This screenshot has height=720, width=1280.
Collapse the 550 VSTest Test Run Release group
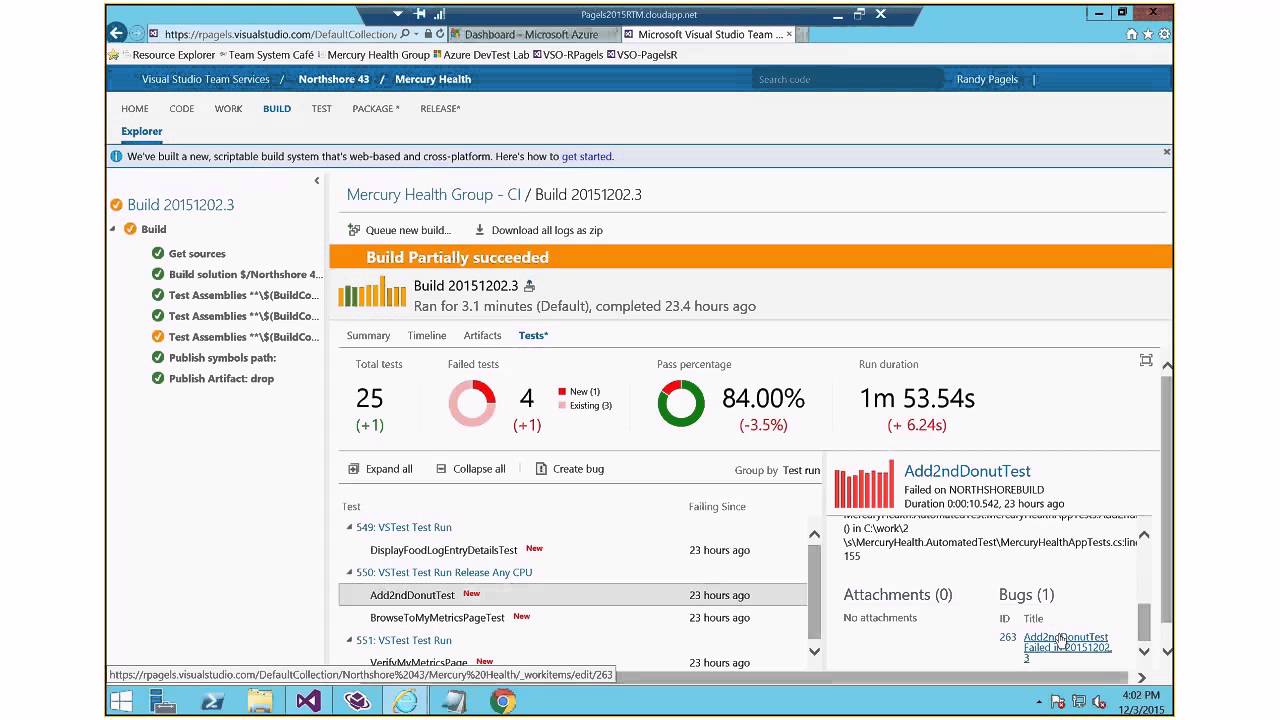click(350, 572)
